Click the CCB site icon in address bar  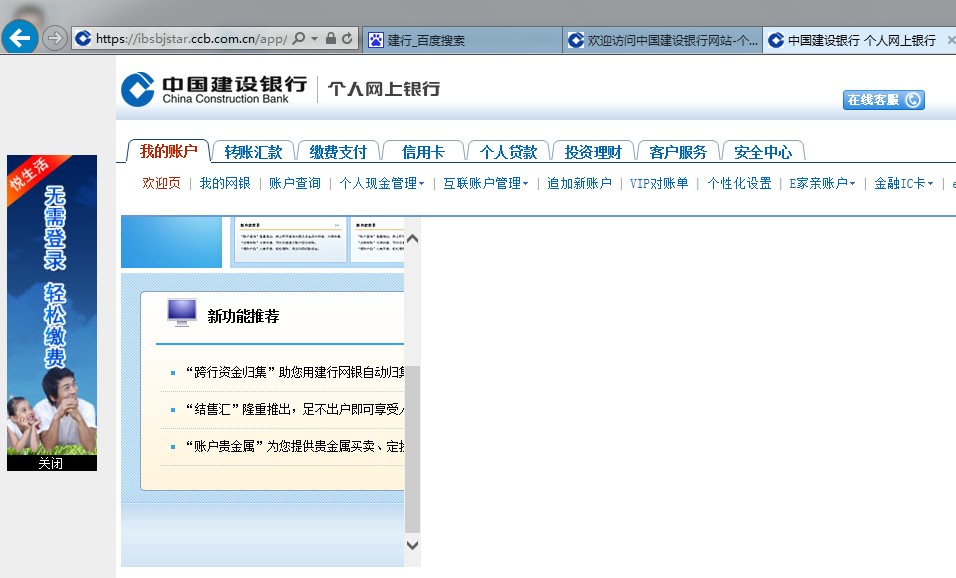[83, 38]
